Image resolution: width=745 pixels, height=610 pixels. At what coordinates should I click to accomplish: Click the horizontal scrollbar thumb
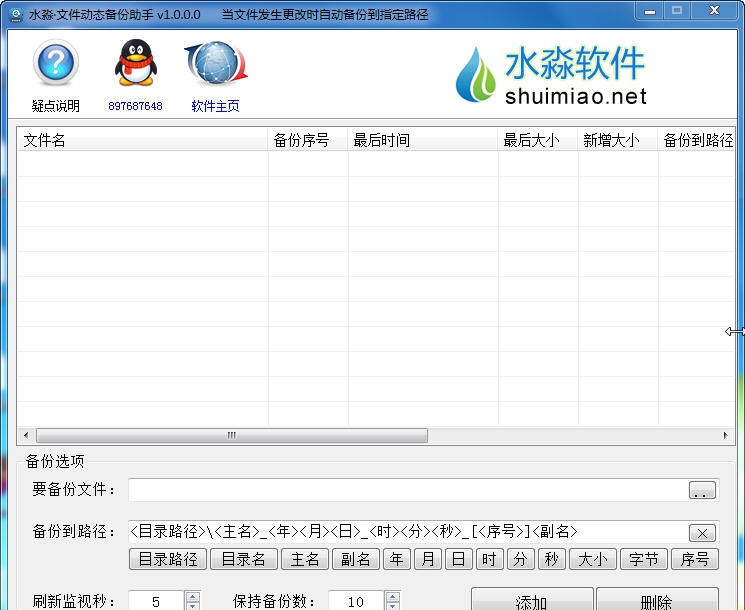point(232,435)
